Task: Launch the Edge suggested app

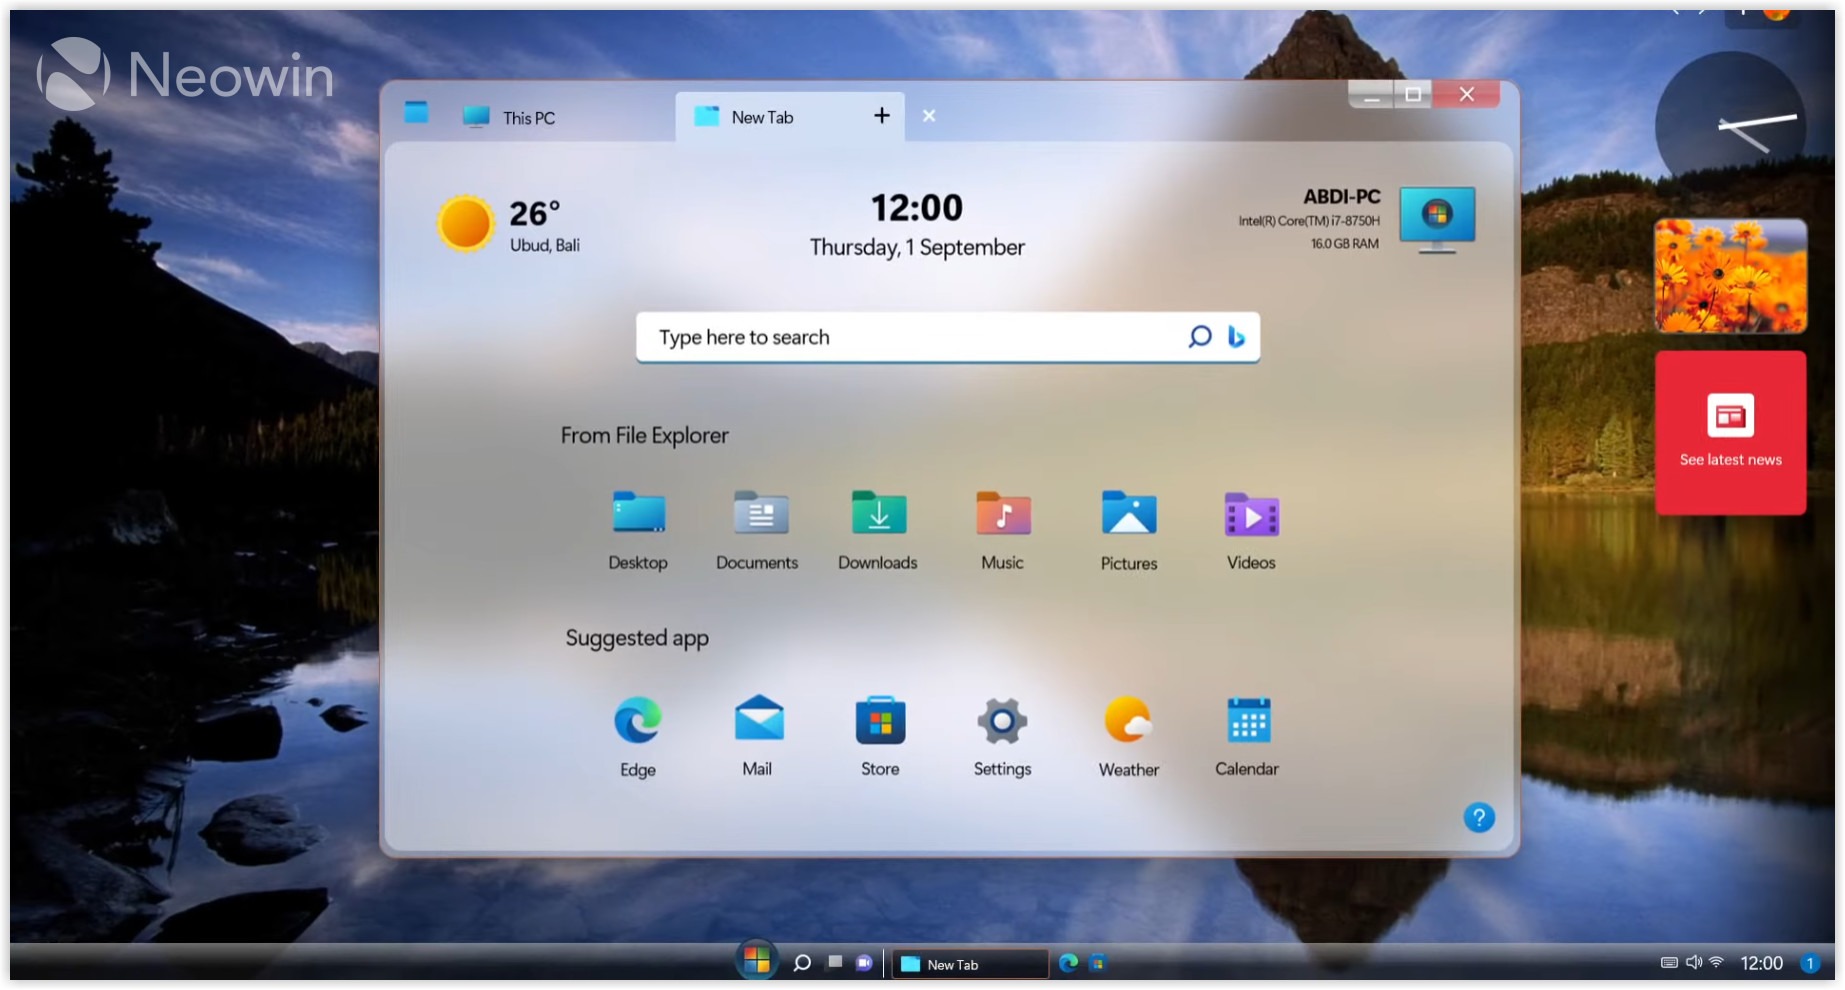Action: point(638,720)
